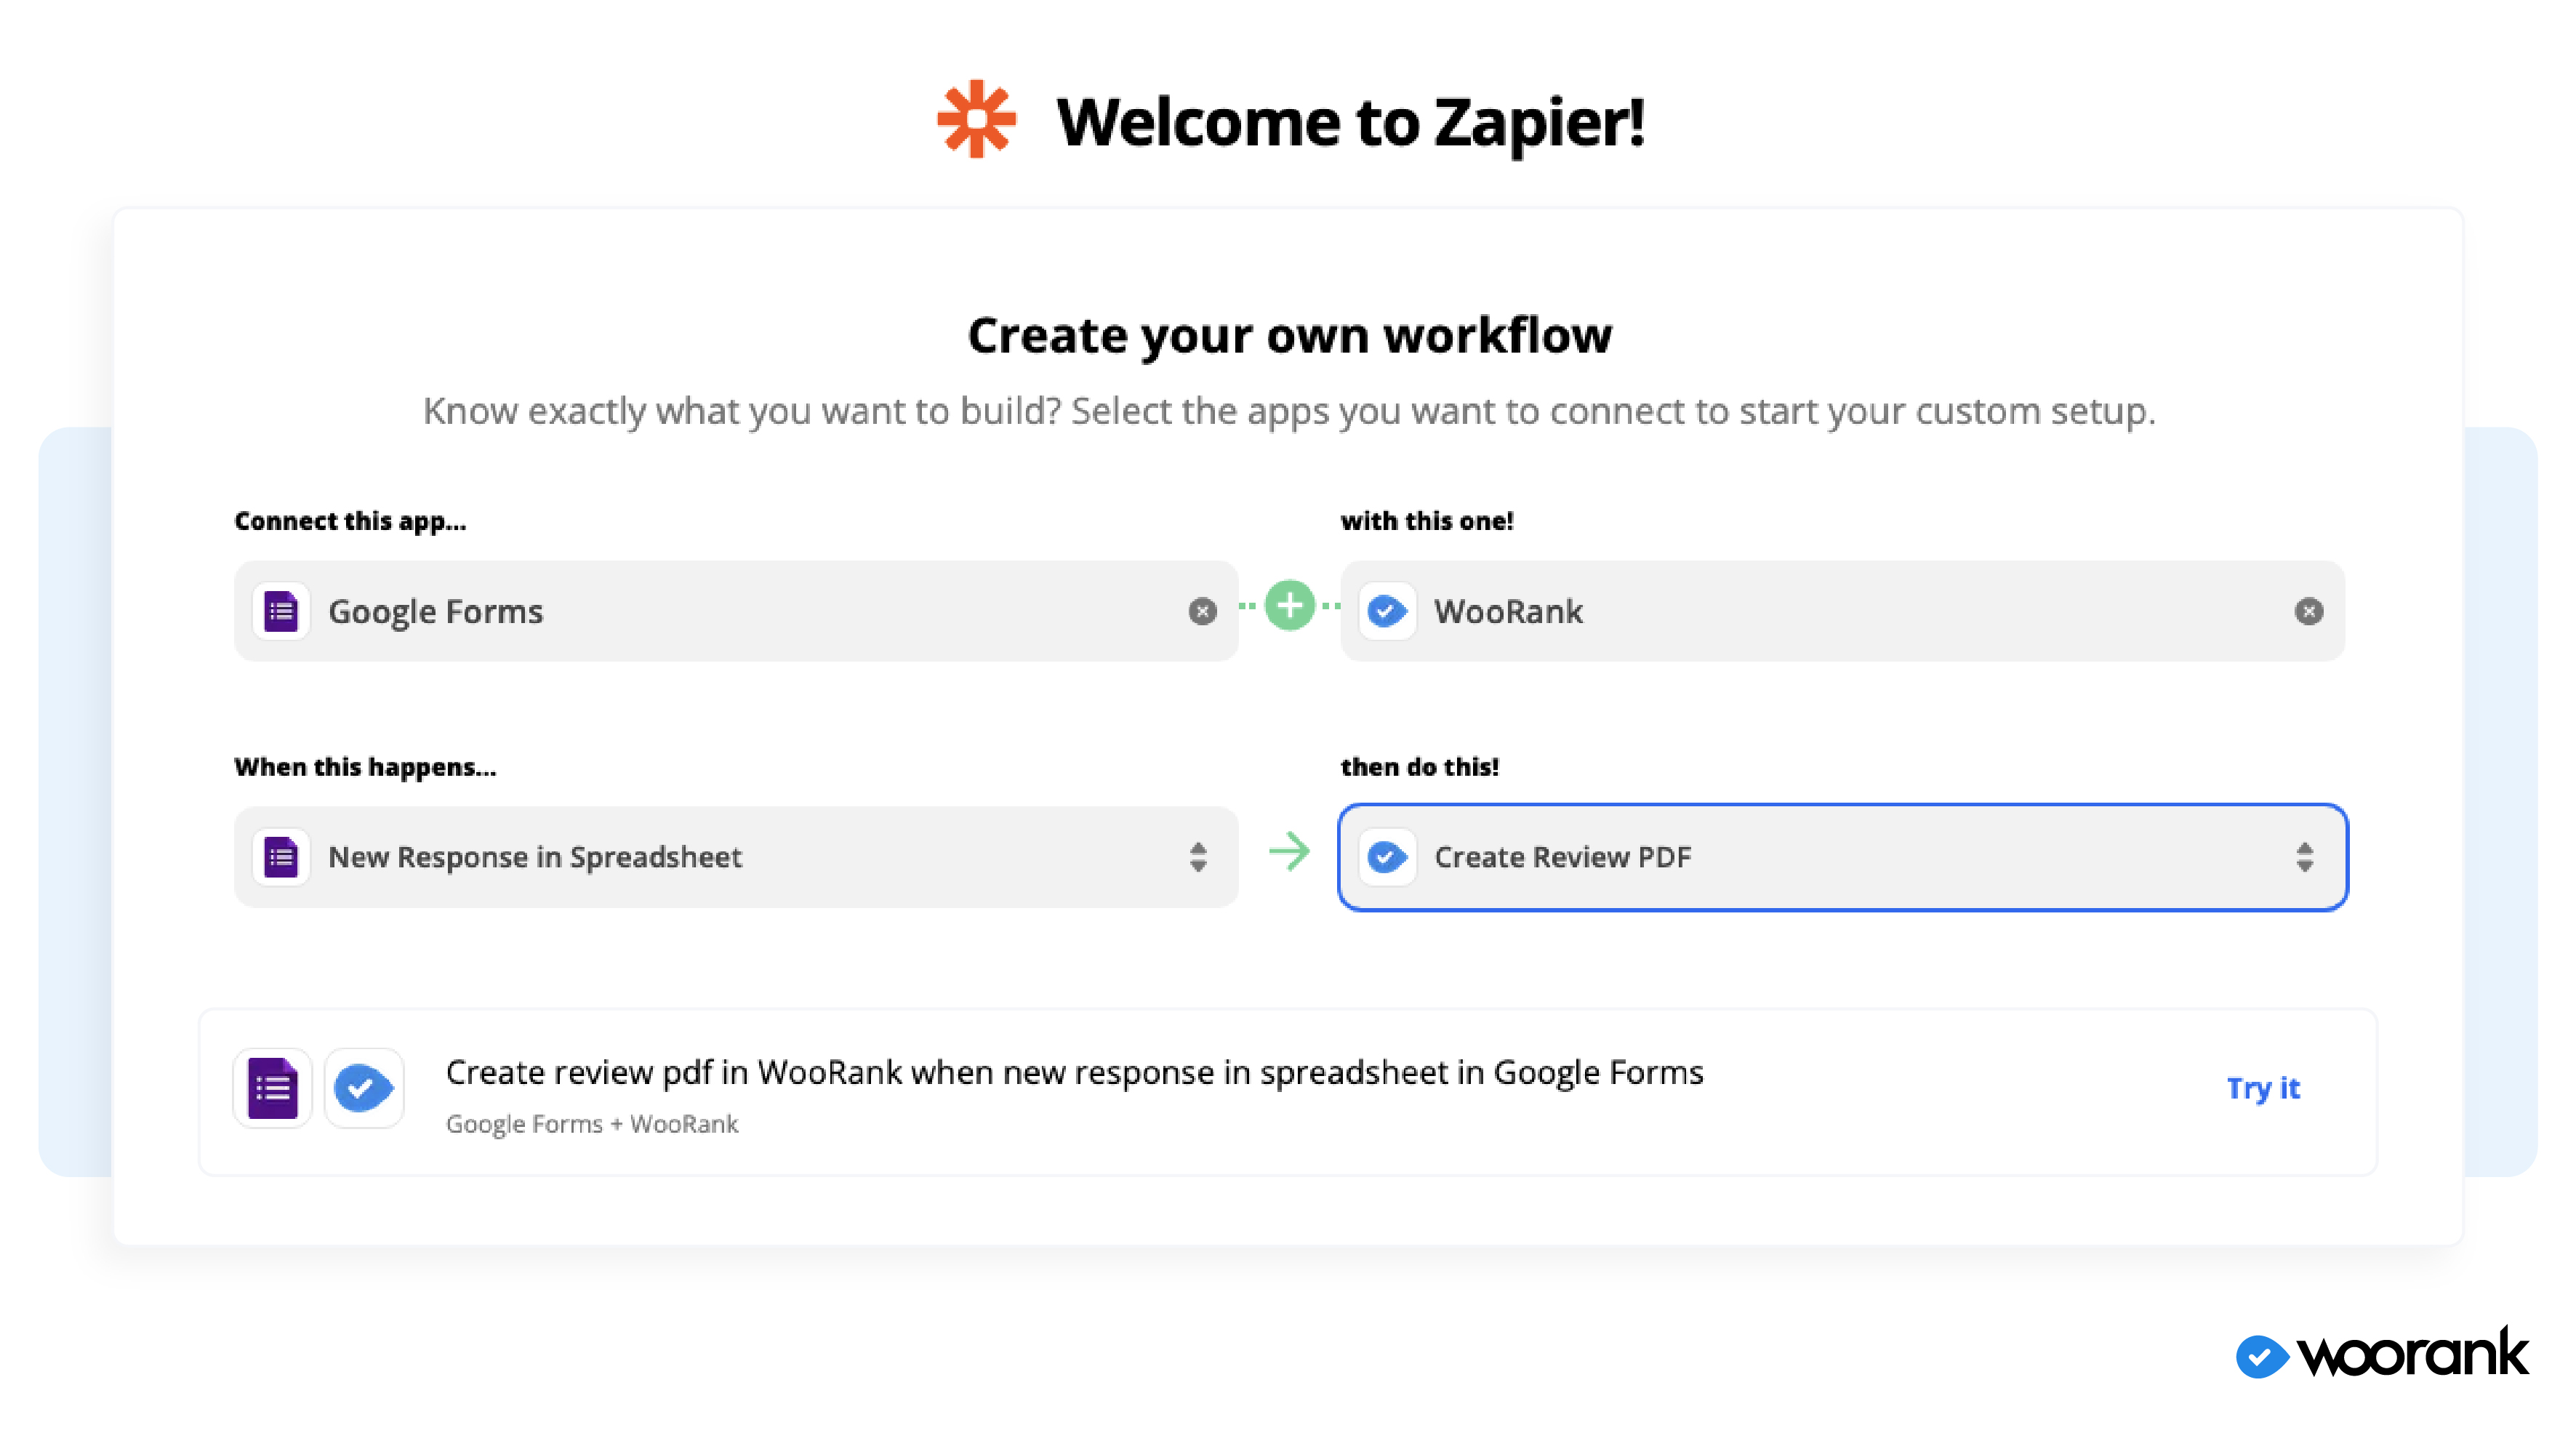Click the WooRank icon in app field
The width and height of the screenshot is (2576, 1433).
pyautogui.click(x=1387, y=611)
